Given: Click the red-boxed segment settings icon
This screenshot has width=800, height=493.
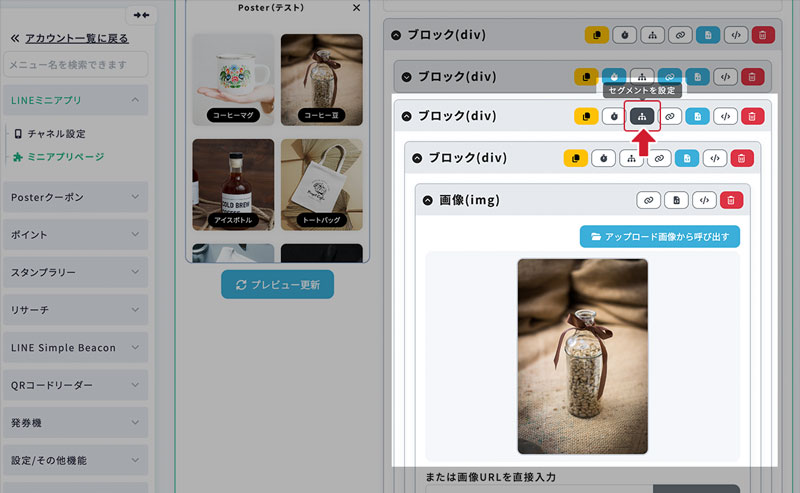Looking at the screenshot, I should (x=642, y=116).
